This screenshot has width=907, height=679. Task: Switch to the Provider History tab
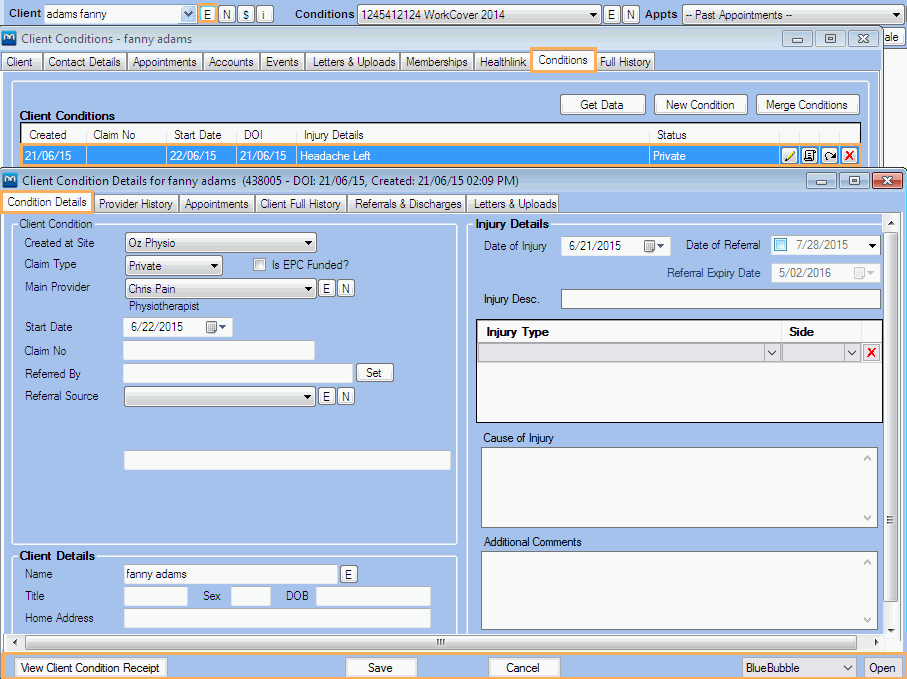click(x=135, y=203)
